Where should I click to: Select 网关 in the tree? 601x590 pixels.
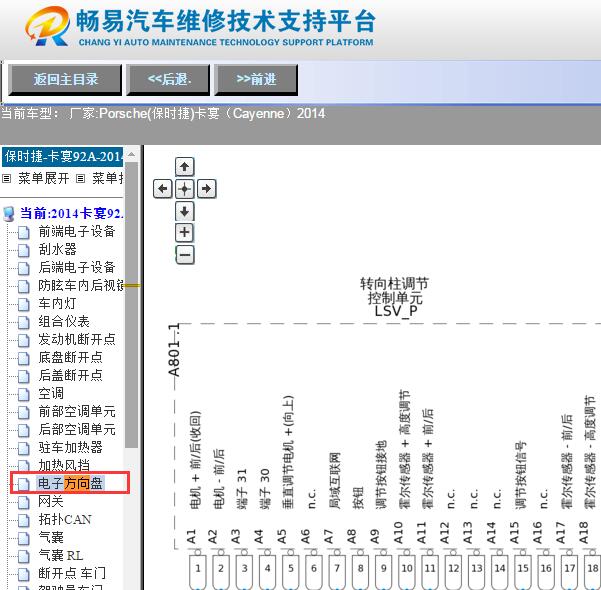tap(51, 501)
